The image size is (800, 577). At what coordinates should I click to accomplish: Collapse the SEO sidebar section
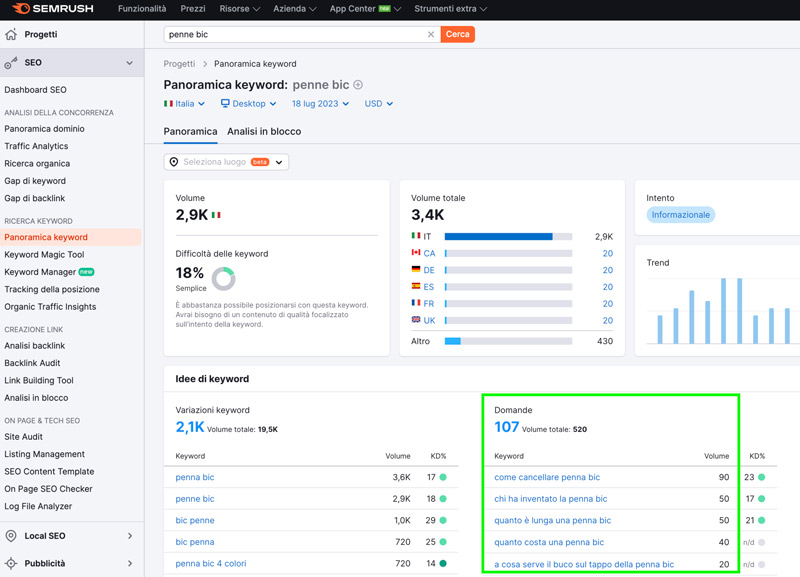pyautogui.click(x=130, y=63)
